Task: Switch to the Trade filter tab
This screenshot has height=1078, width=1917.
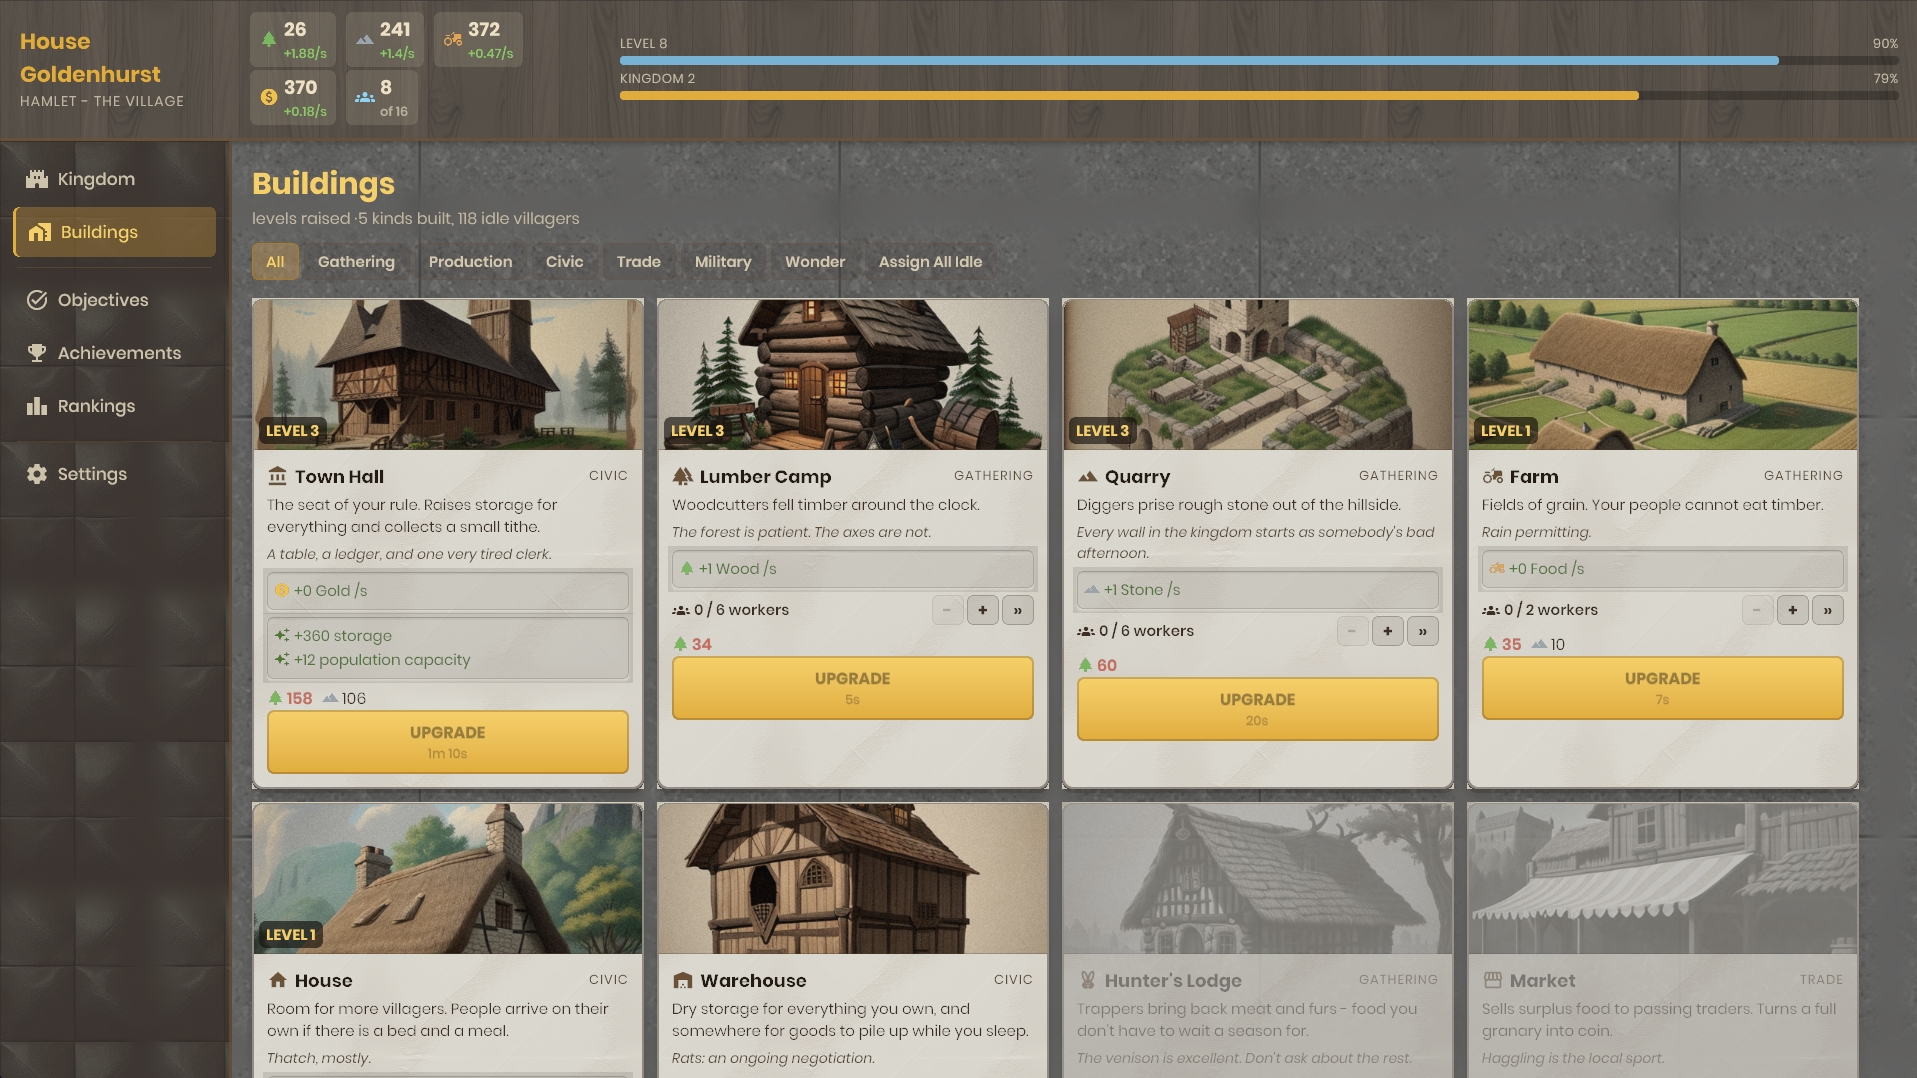Action: [638, 262]
